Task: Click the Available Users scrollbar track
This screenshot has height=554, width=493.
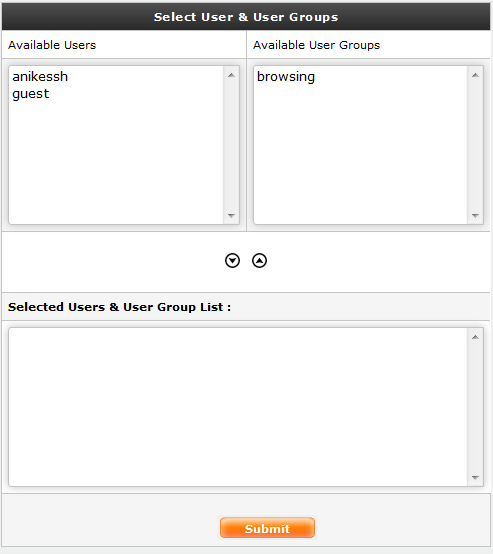Action: [231, 145]
